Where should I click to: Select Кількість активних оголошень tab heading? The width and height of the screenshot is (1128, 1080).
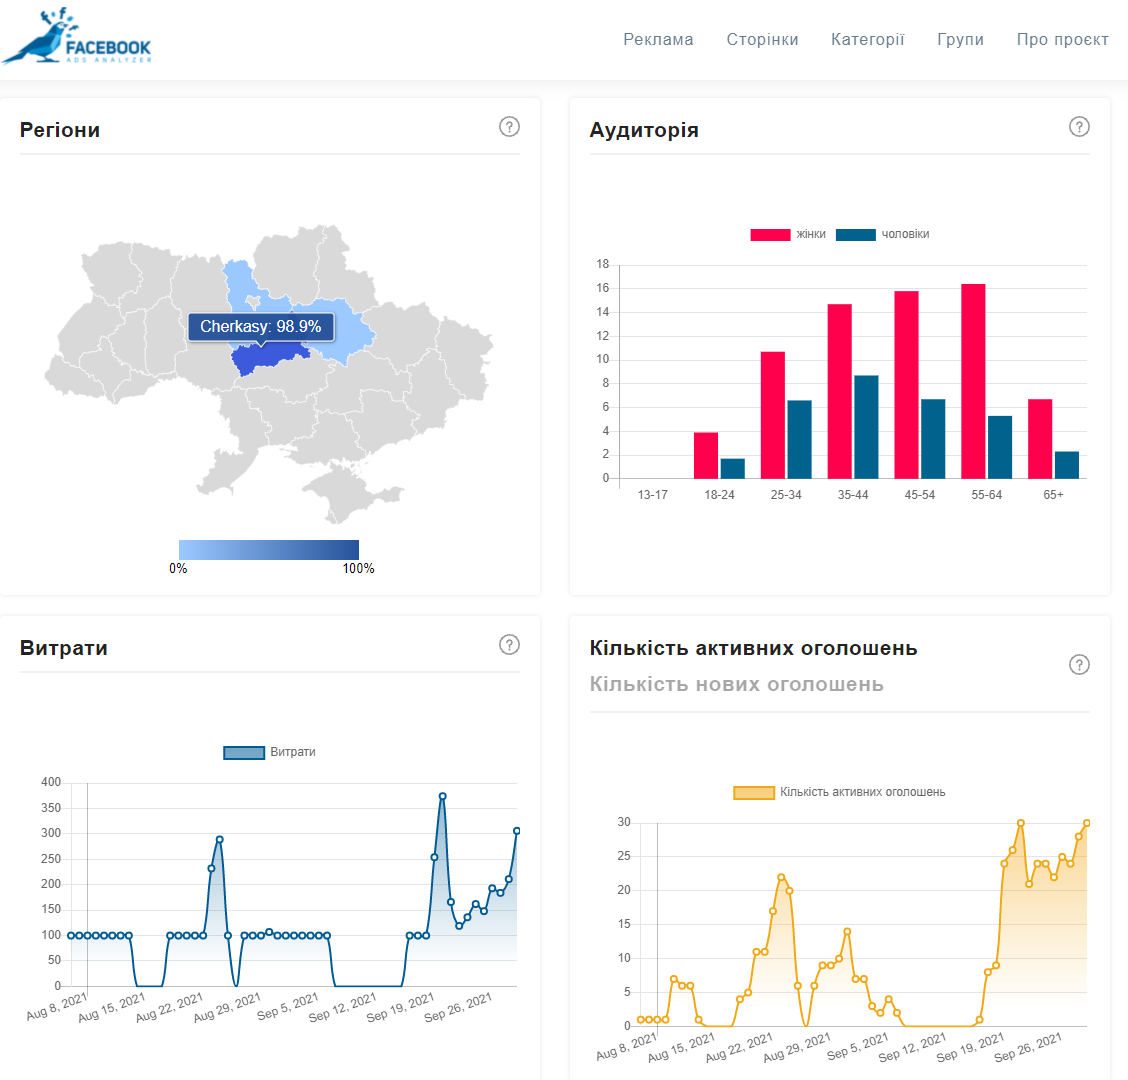[753, 649]
